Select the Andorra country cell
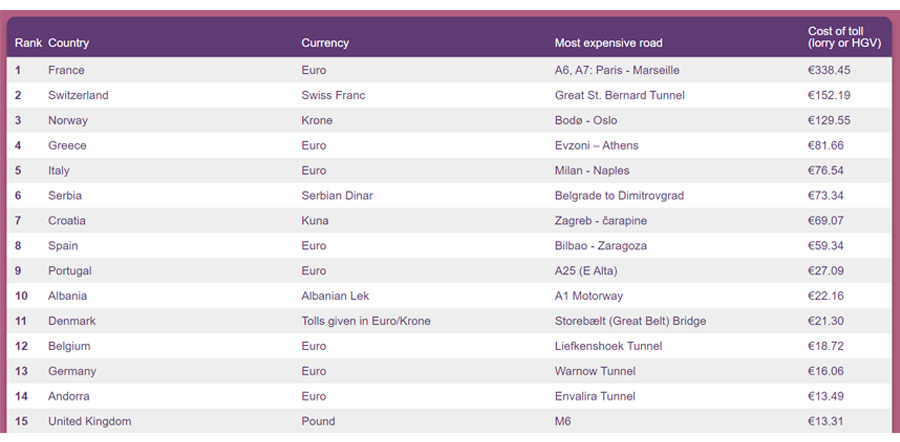900x442 pixels. pyautogui.click(x=69, y=396)
